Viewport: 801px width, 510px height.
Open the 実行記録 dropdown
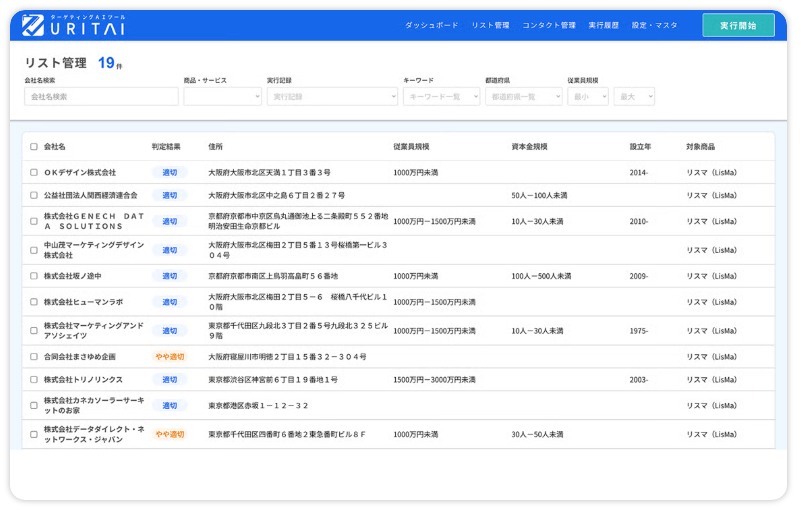click(332, 97)
